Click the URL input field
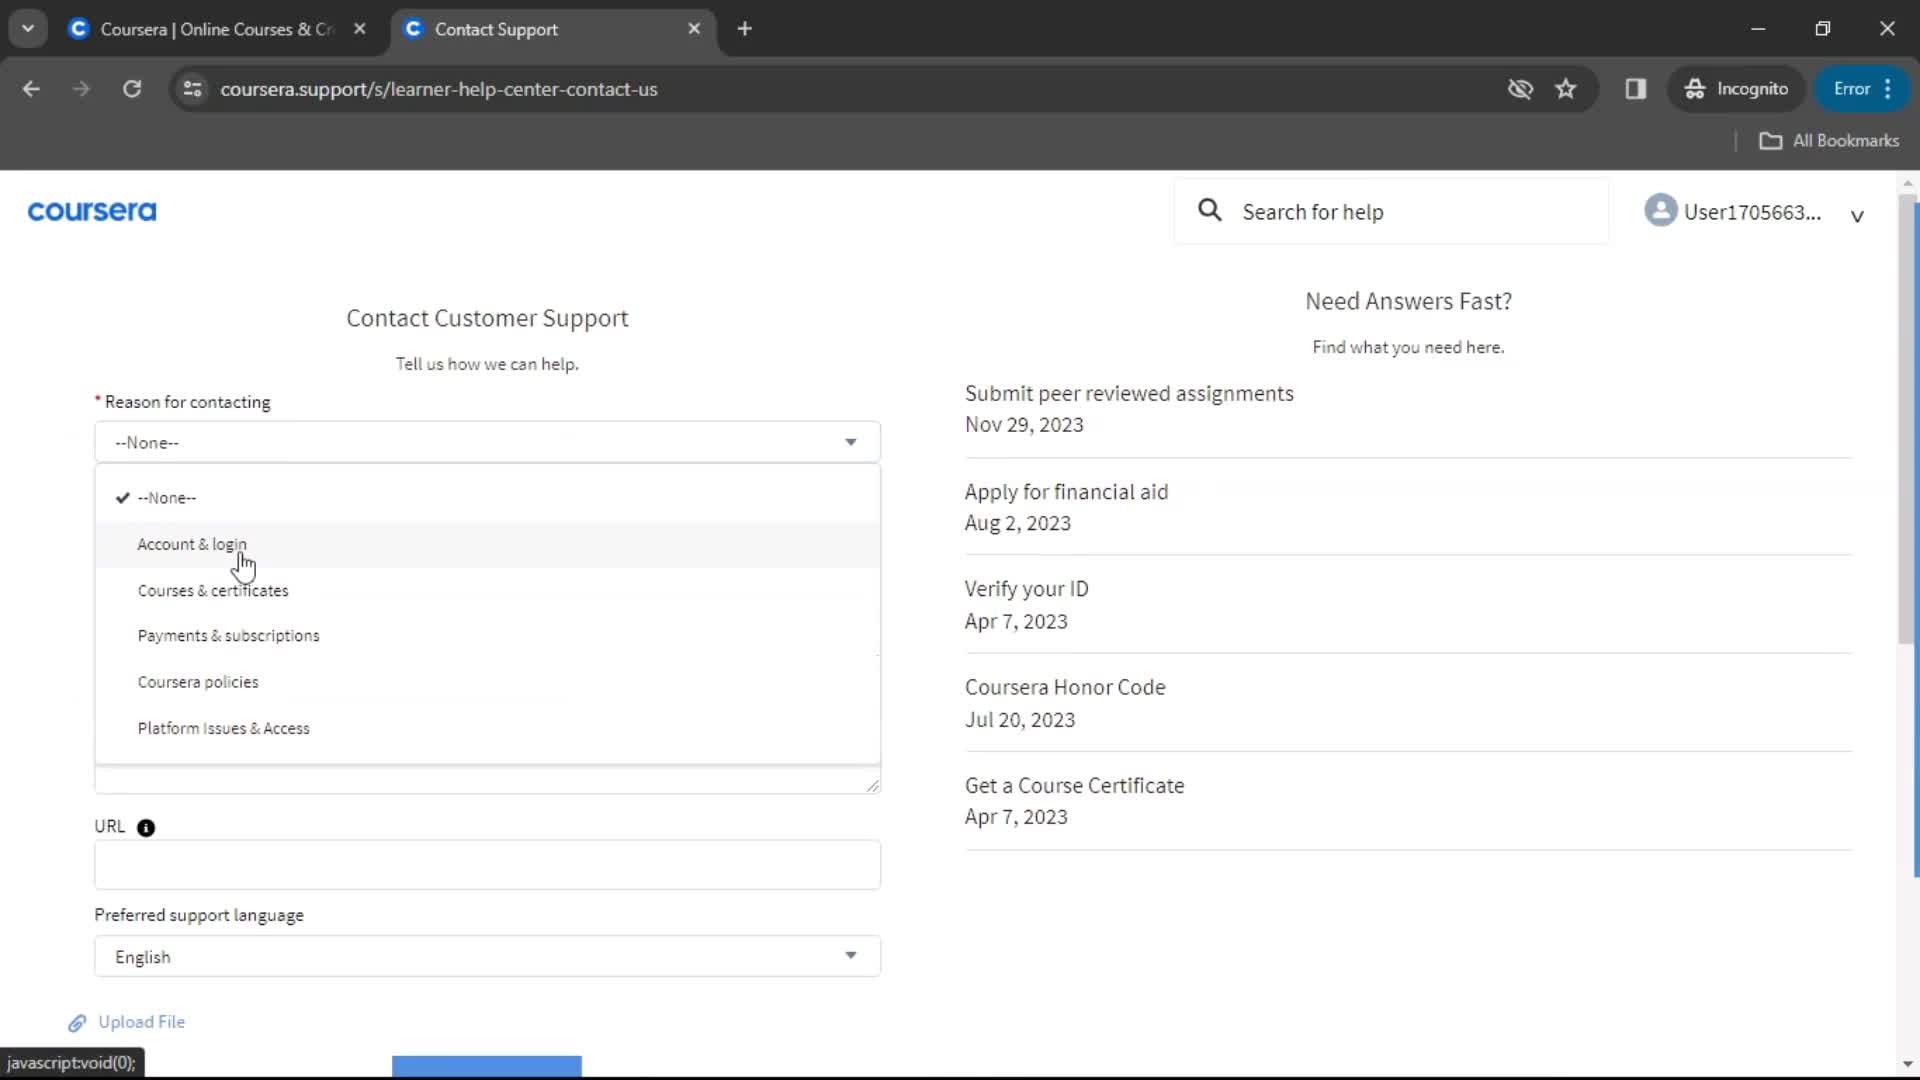Screen dimensions: 1920x1080 click(x=488, y=865)
